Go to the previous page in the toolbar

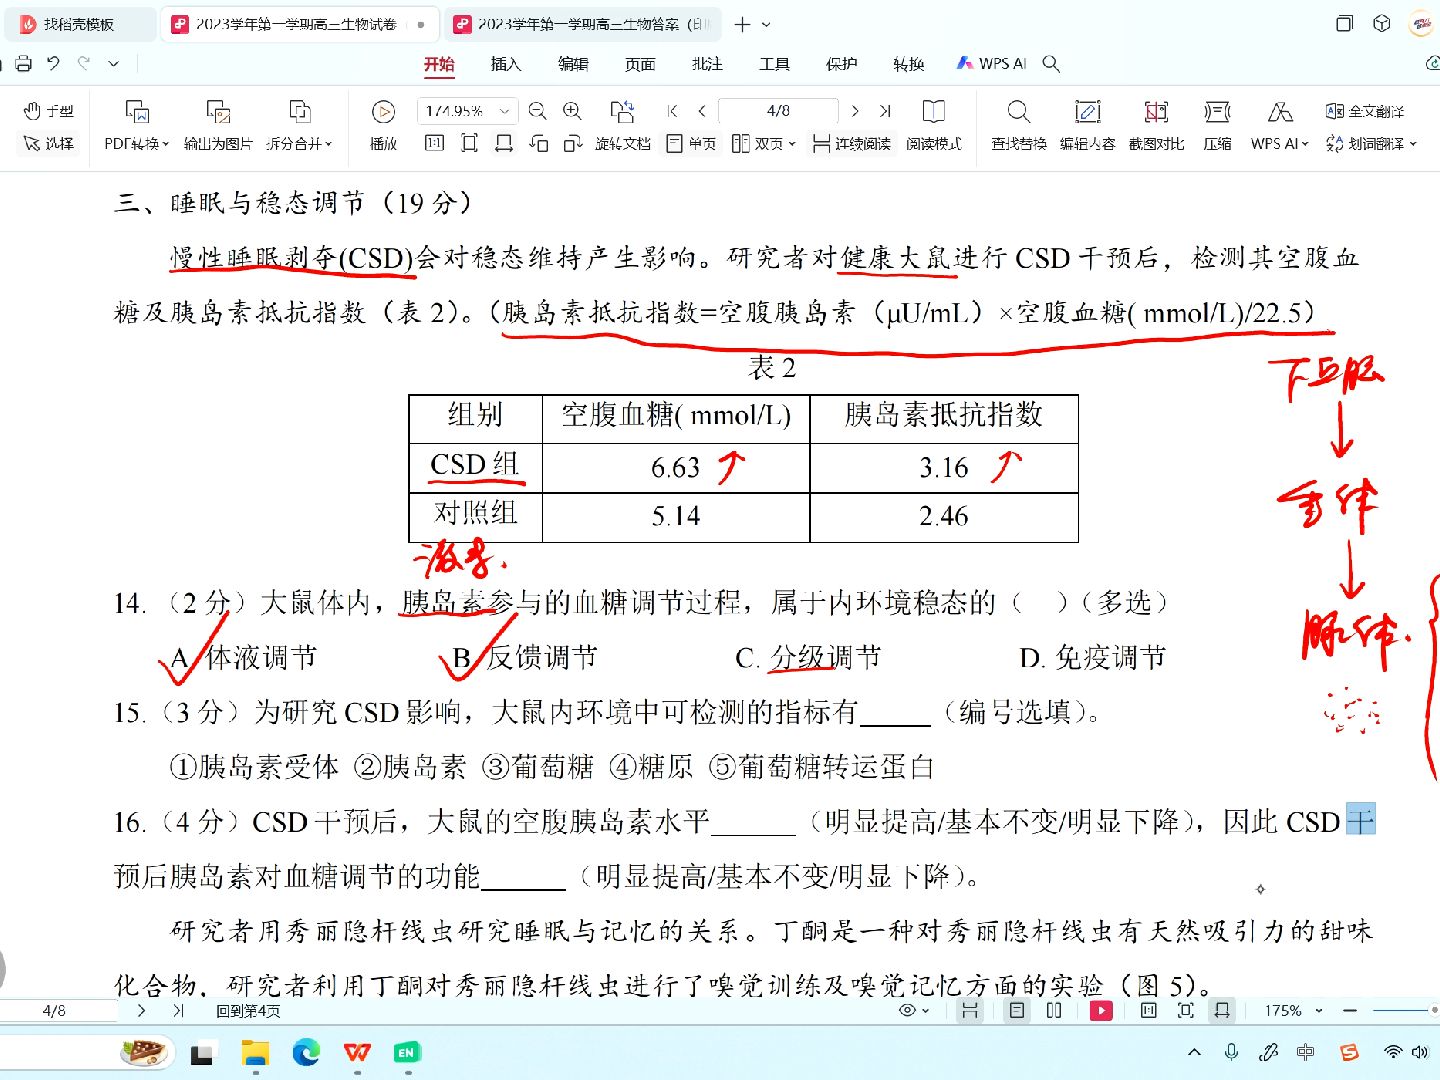[702, 111]
